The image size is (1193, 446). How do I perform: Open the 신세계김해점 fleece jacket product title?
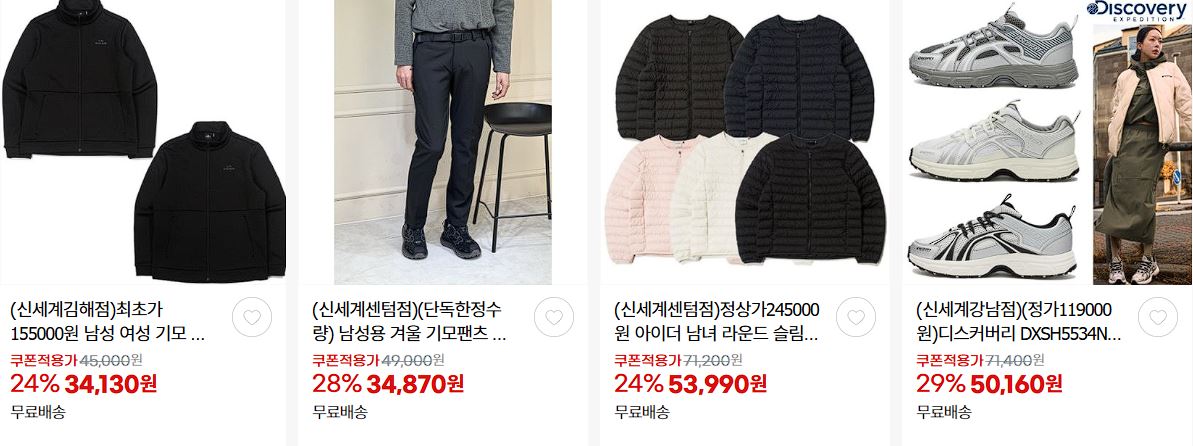tap(108, 321)
